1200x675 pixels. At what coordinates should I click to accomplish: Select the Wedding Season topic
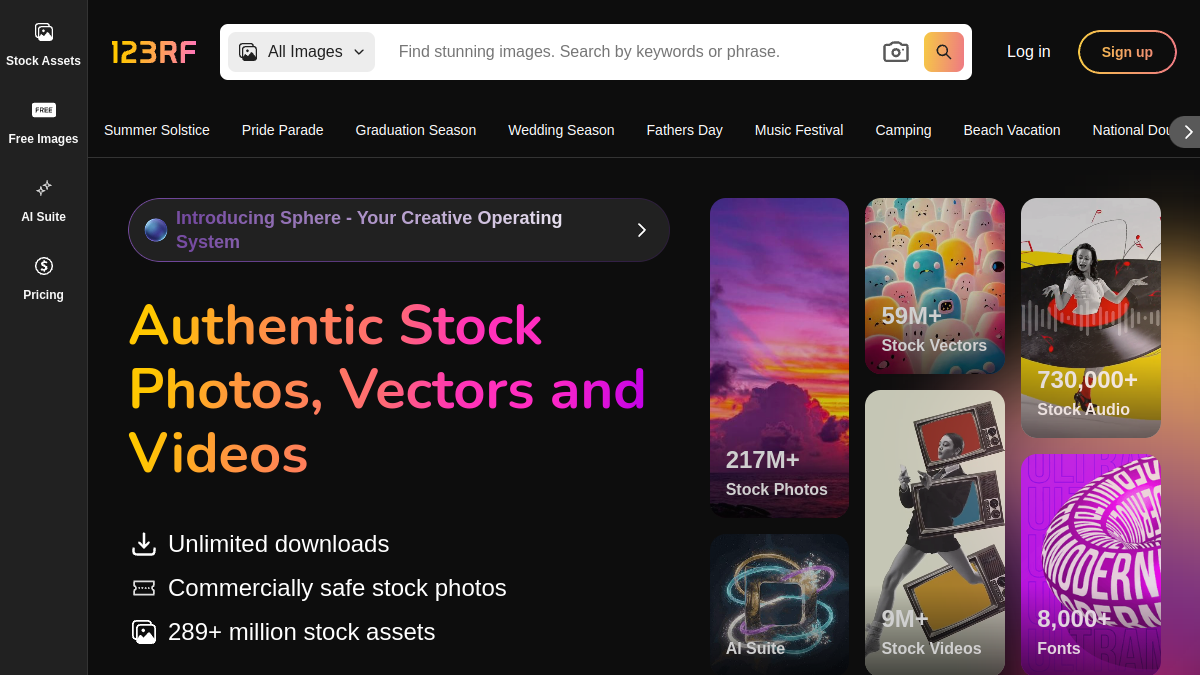click(561, 130)
